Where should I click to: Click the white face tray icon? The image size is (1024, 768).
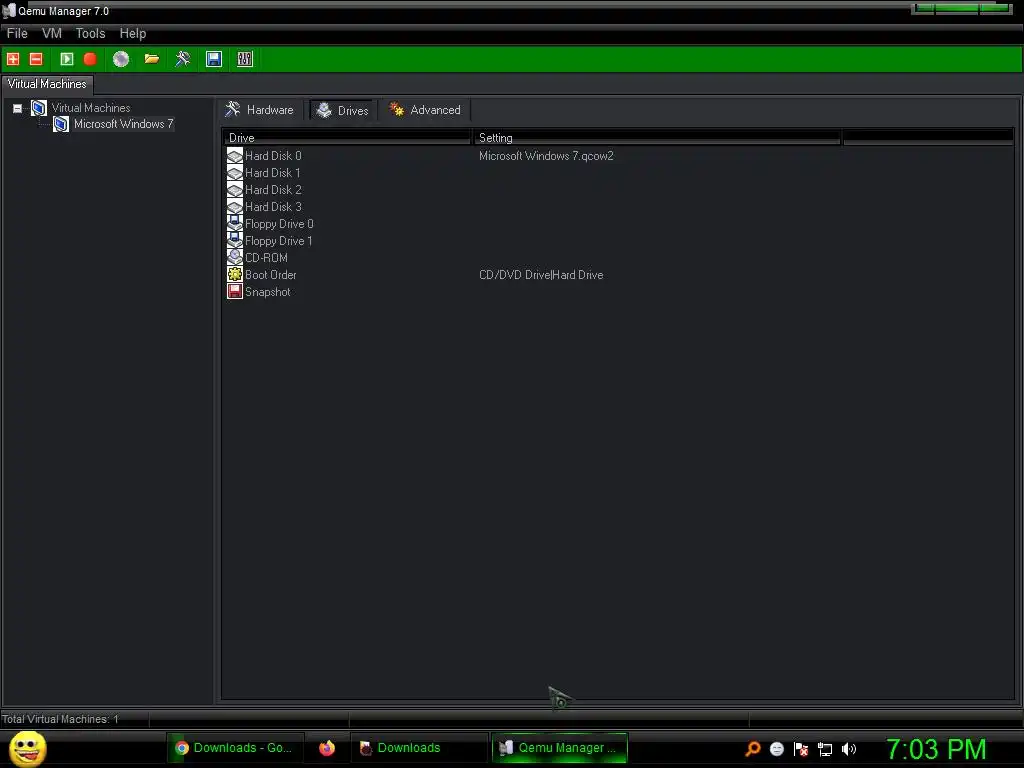776,749
